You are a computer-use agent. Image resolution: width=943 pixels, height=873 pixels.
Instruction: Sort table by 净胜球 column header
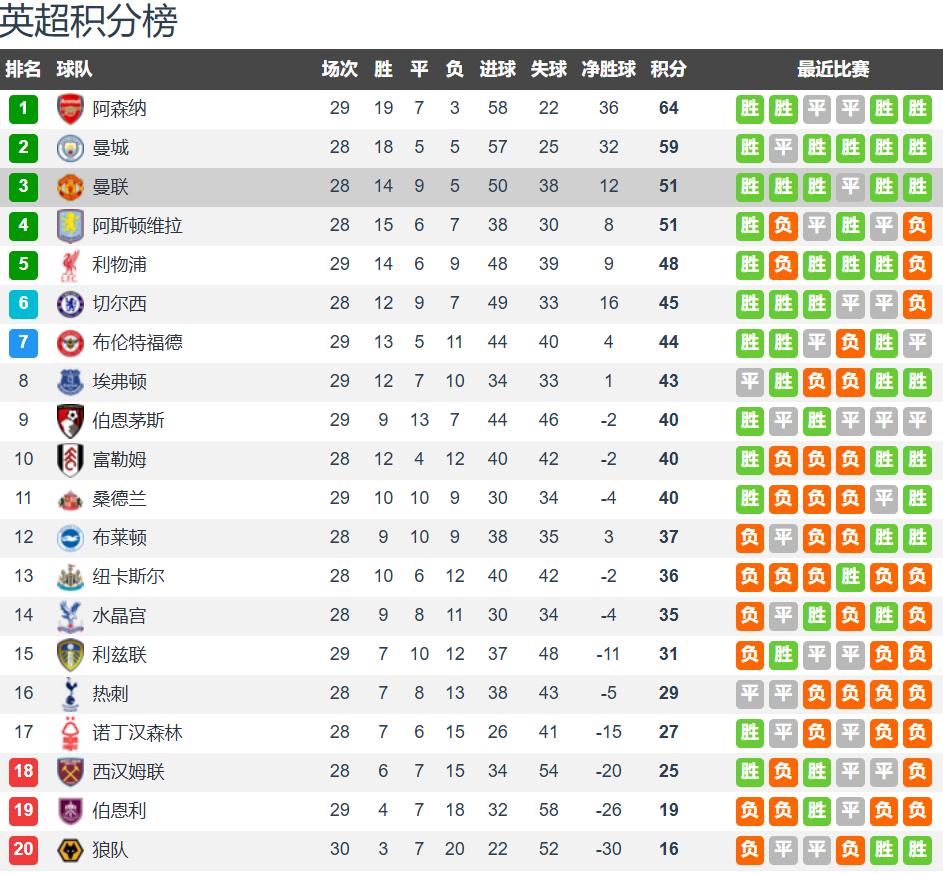coord(608,69)
